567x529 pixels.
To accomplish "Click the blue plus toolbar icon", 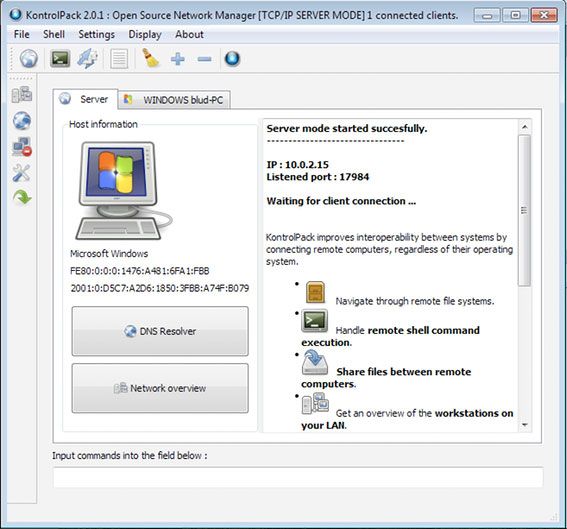I will [178, 59].
